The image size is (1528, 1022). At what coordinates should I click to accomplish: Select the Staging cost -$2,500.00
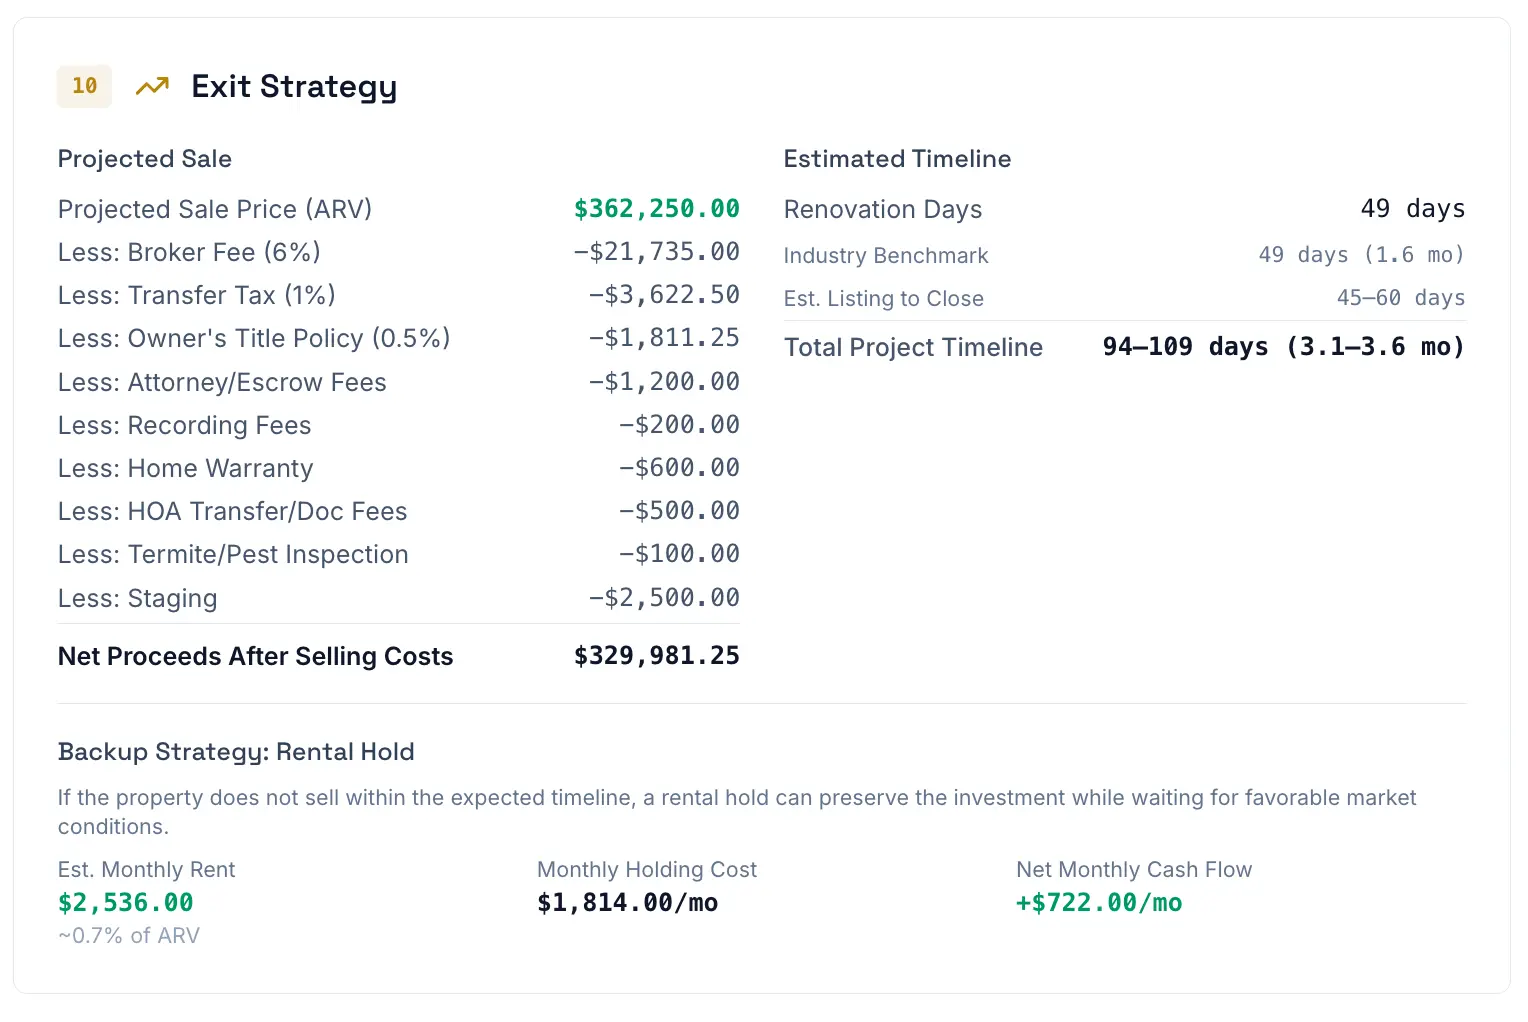point(664,598)
